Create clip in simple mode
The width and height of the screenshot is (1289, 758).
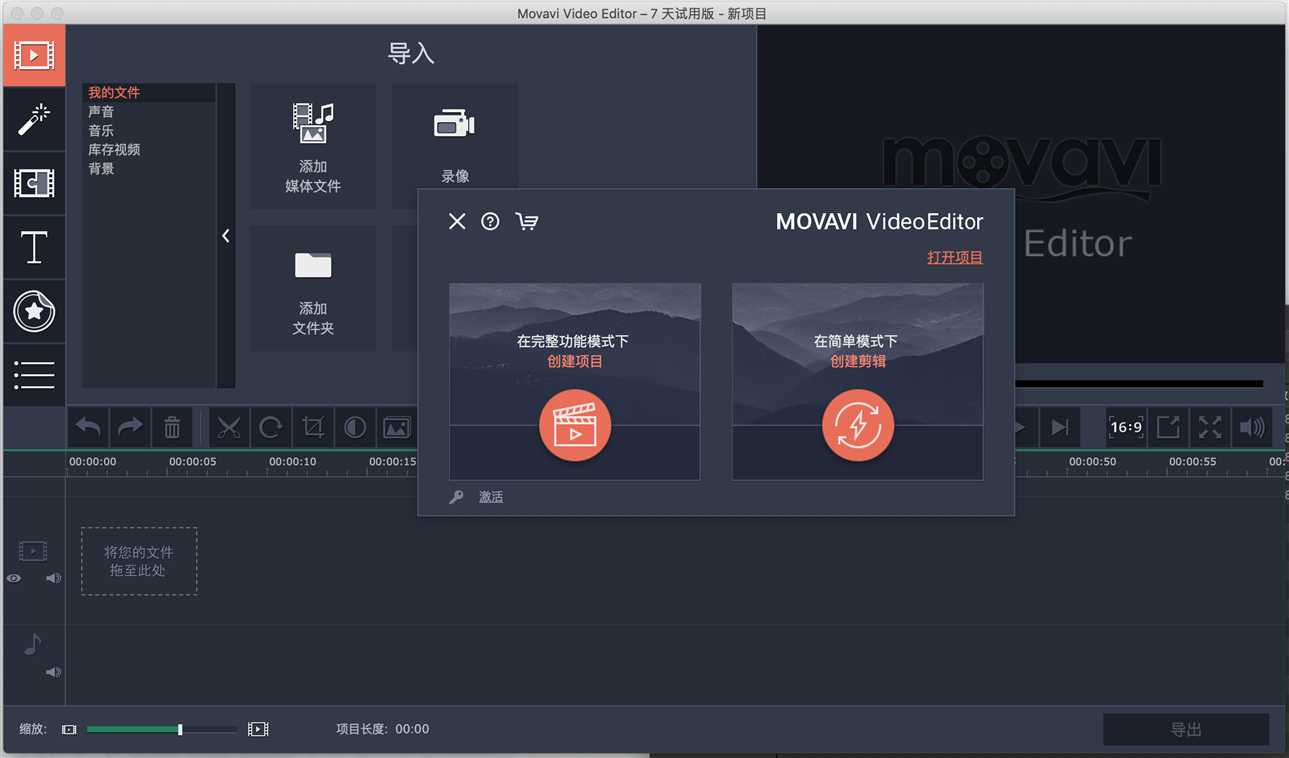[x=858, y=381]
